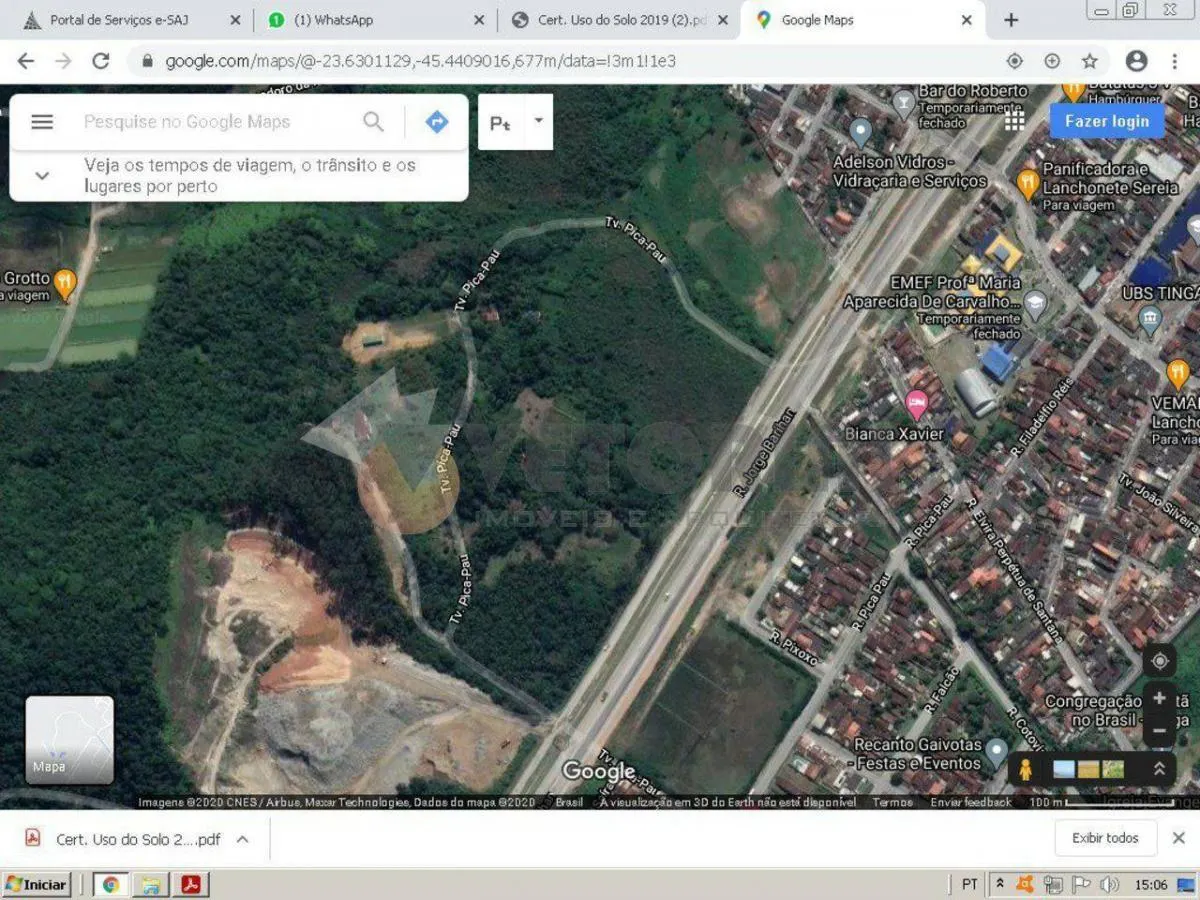The height and width of the screenshot is (900, 1200).
Task: Click Chrome icon in the taskbar
Action: [110, 884]
